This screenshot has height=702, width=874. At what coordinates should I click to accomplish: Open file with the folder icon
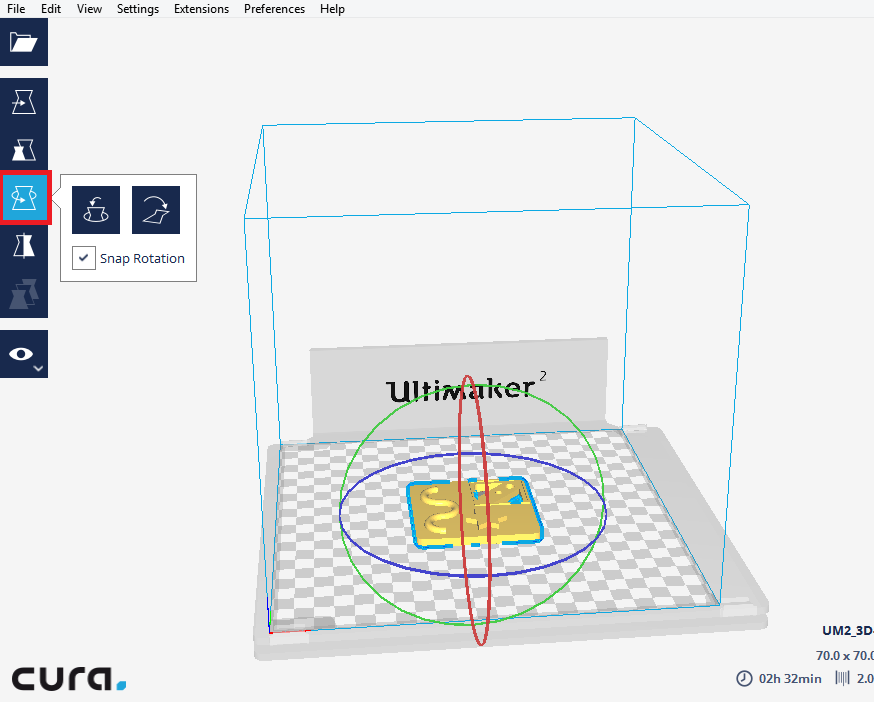24,42
